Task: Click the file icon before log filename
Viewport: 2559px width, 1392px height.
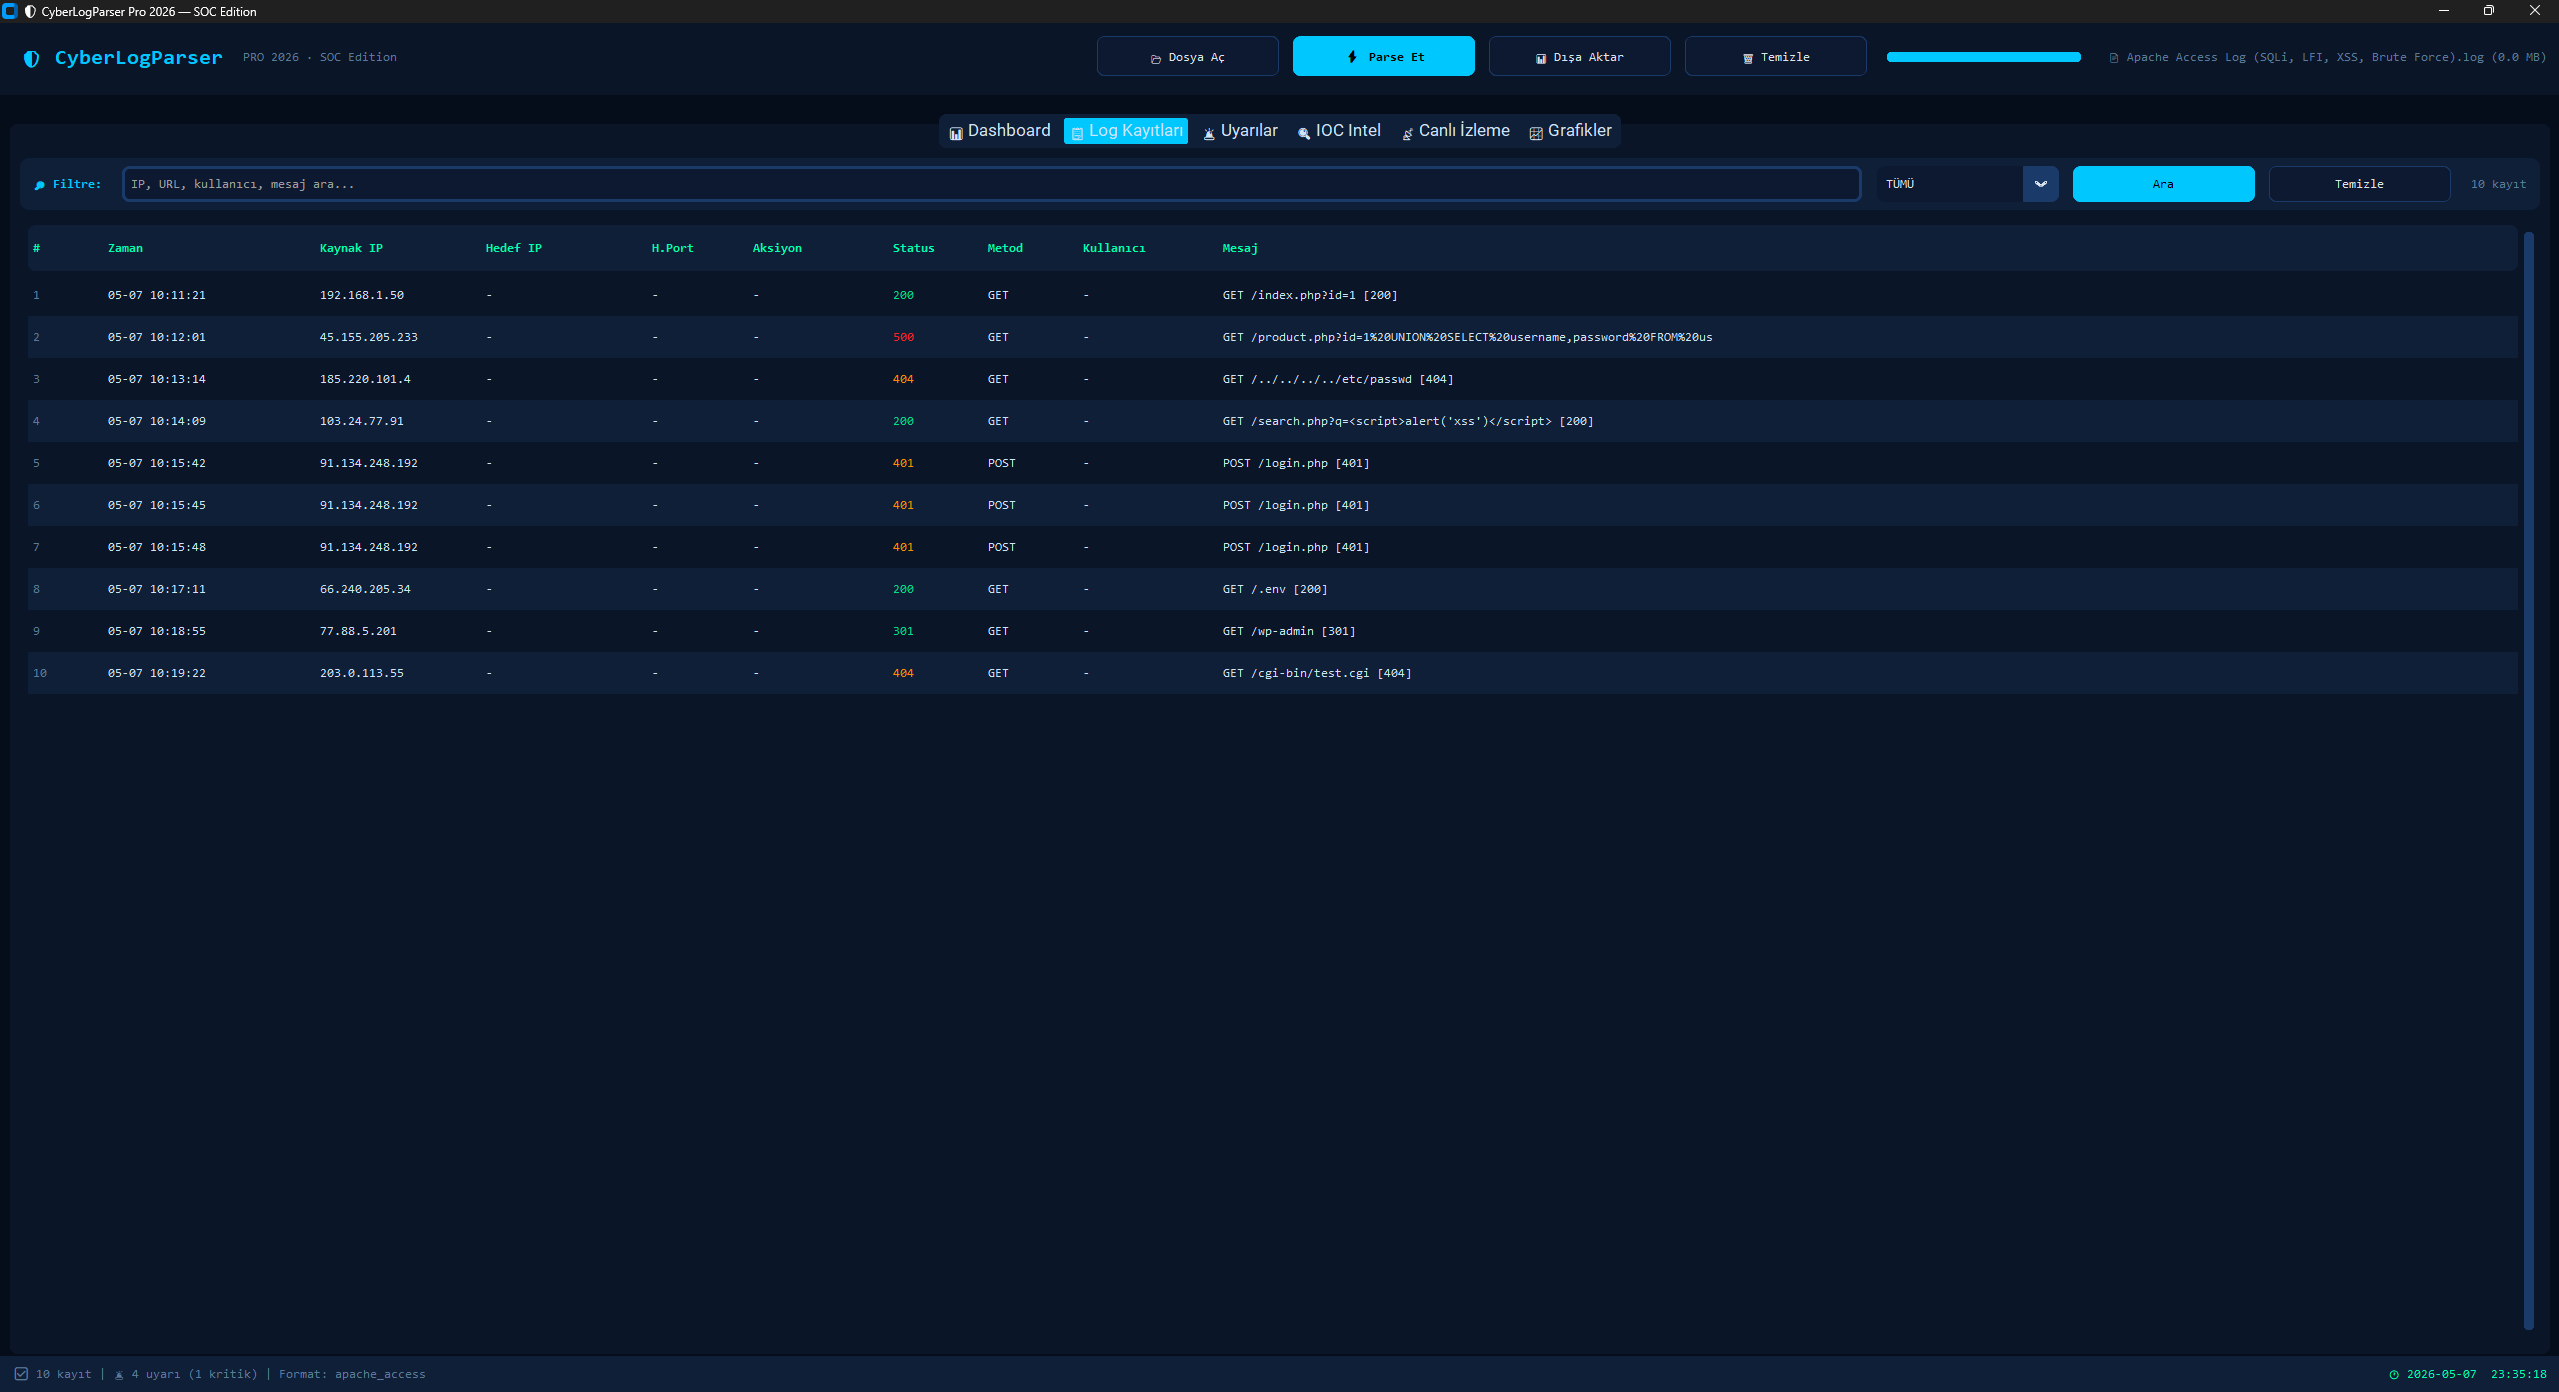Action: click(x=2113, y=58)
